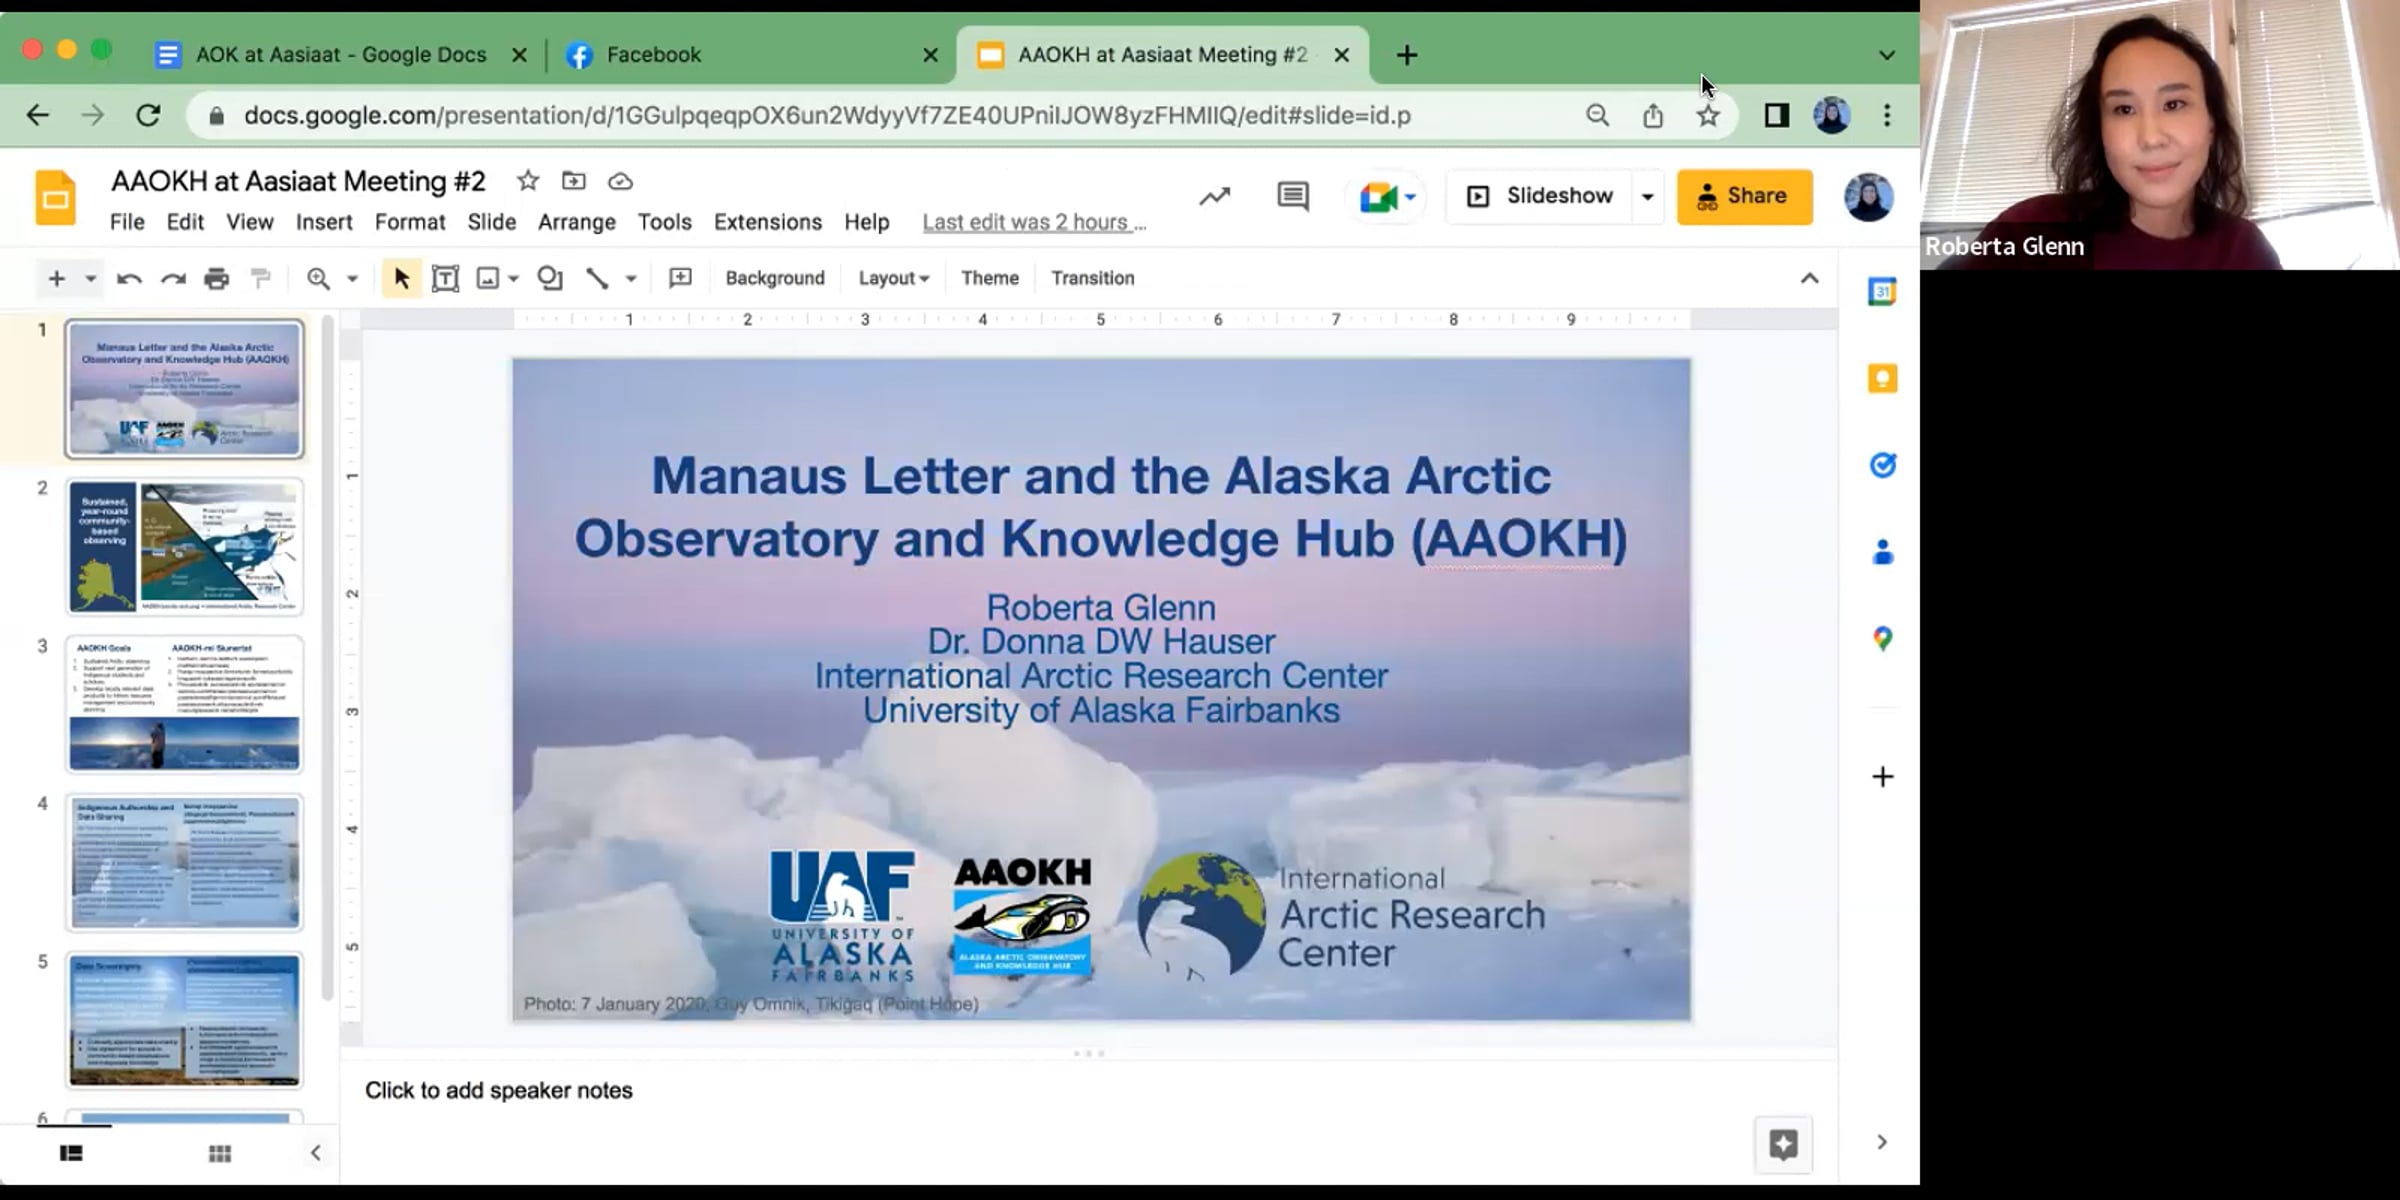Viewport: 2400px width, 1200px height.
Task: Open the Insert menu
Action: click(324, 222)
